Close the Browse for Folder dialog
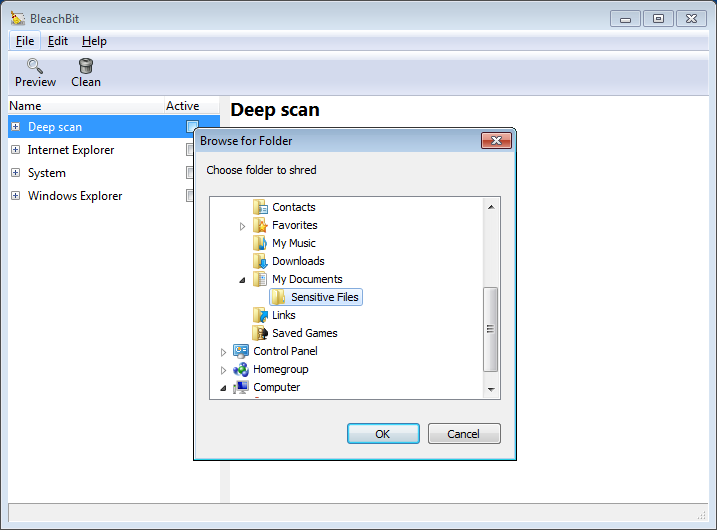The width and height of the screenshot is (717, 530). [x=496, y=140]
